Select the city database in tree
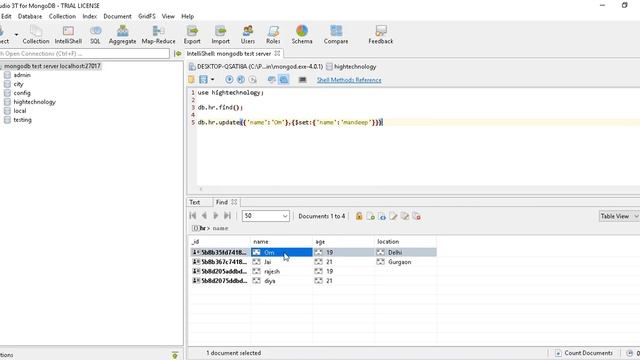Screen dimensions: 640x360 click(x=18, y=84)
